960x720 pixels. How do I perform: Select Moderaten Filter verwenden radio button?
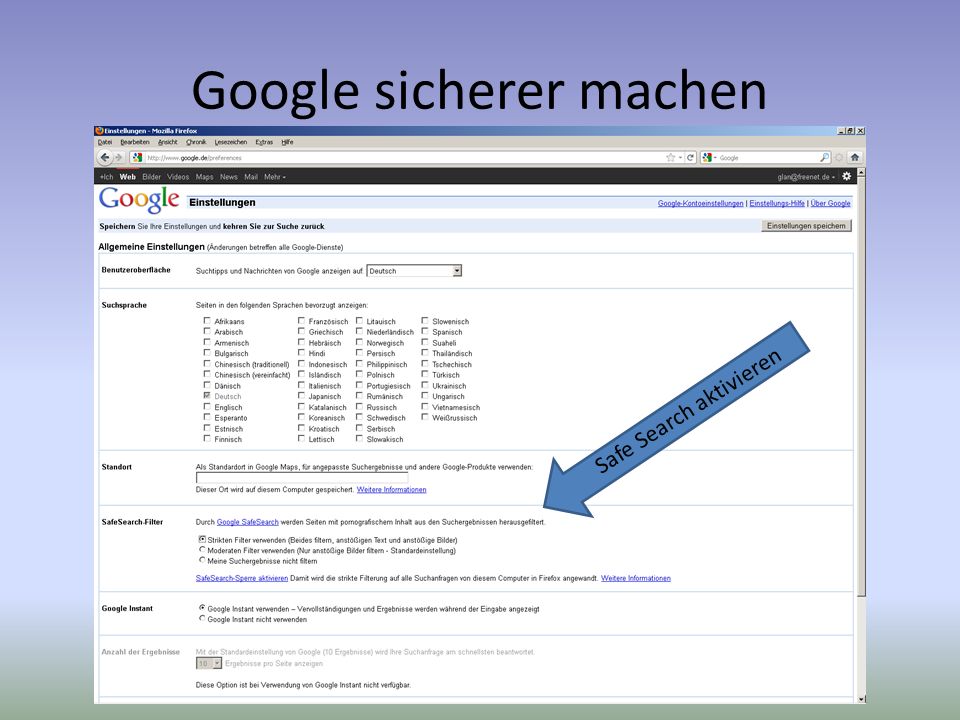(202, 550)
